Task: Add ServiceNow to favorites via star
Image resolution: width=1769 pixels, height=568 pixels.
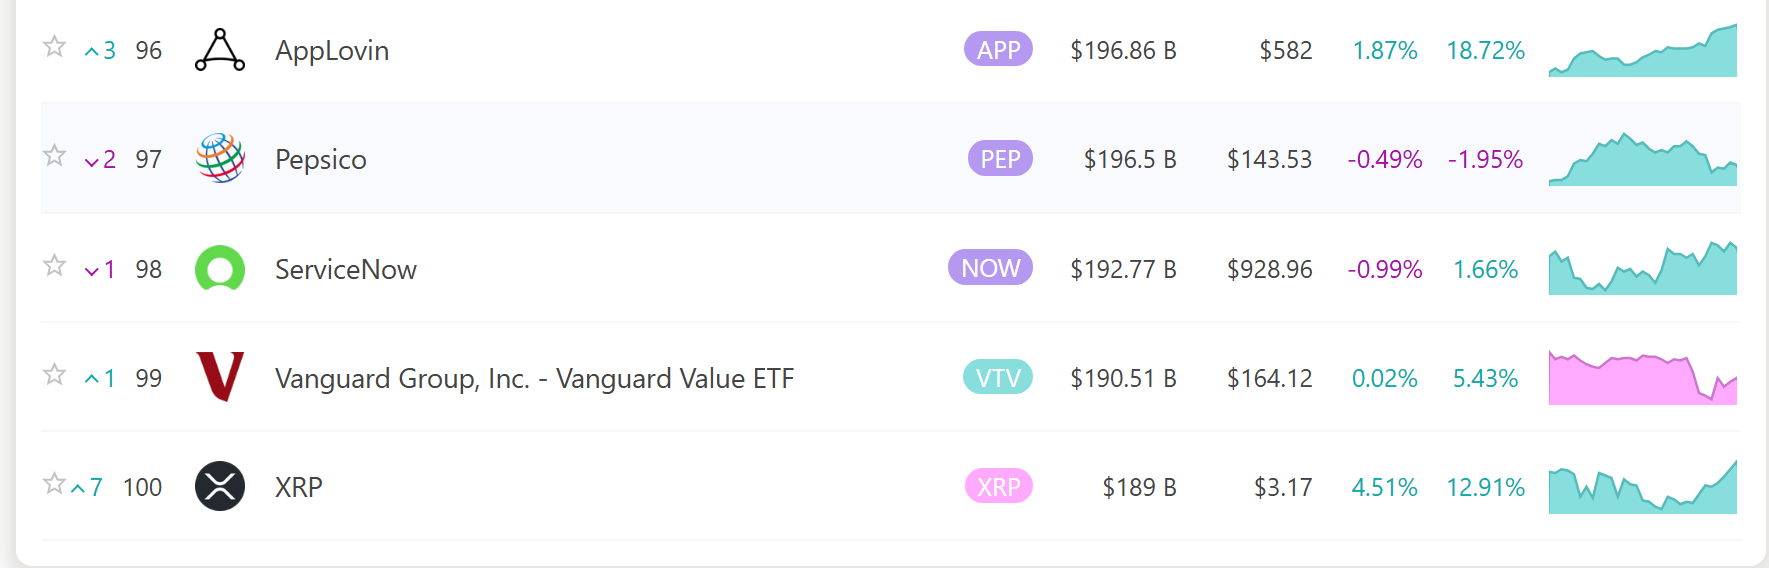Action: [54, 266]
